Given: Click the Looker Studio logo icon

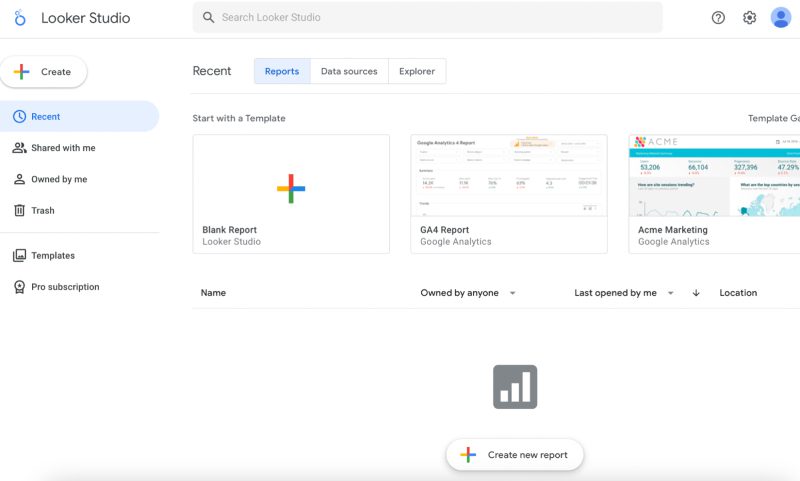Looking at the screenshot, I should pyautogui.click(x=19, y=18).
